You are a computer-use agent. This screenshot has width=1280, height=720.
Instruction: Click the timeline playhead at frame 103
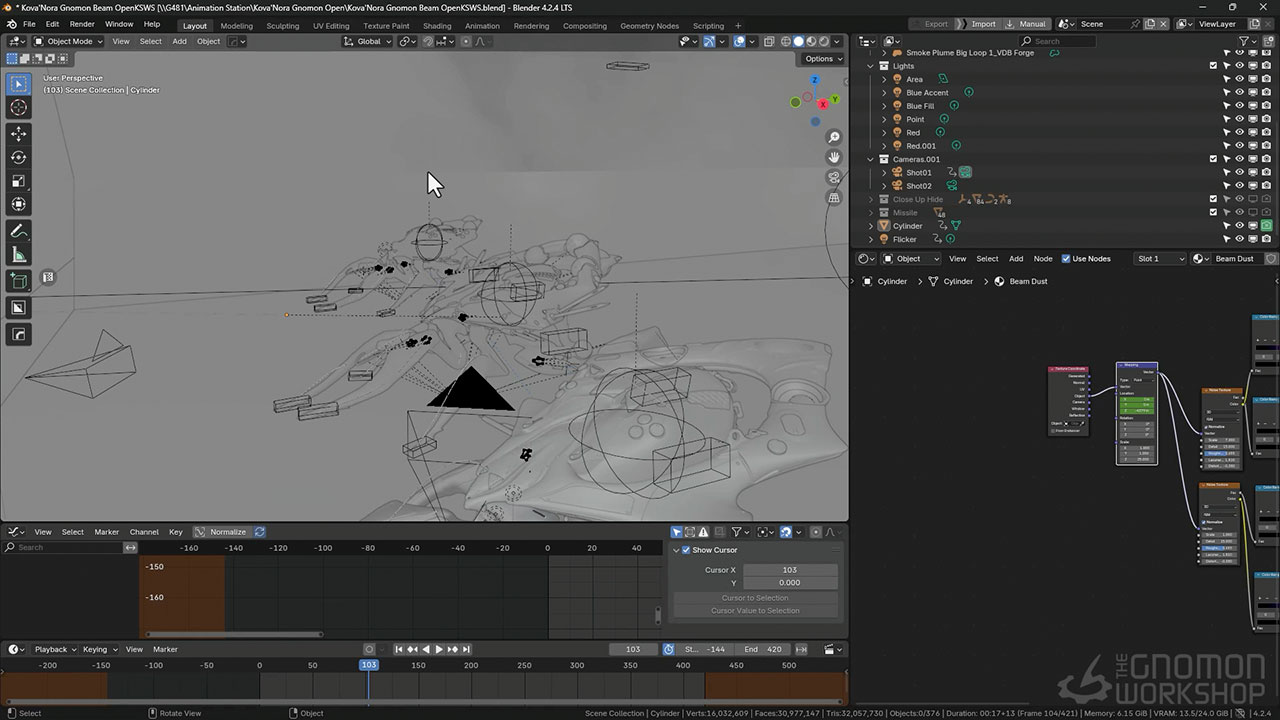click(368, 665)
